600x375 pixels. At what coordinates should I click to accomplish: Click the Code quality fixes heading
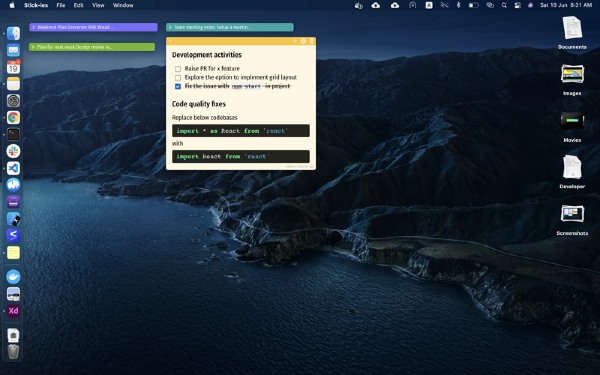[x=199, y=104]
